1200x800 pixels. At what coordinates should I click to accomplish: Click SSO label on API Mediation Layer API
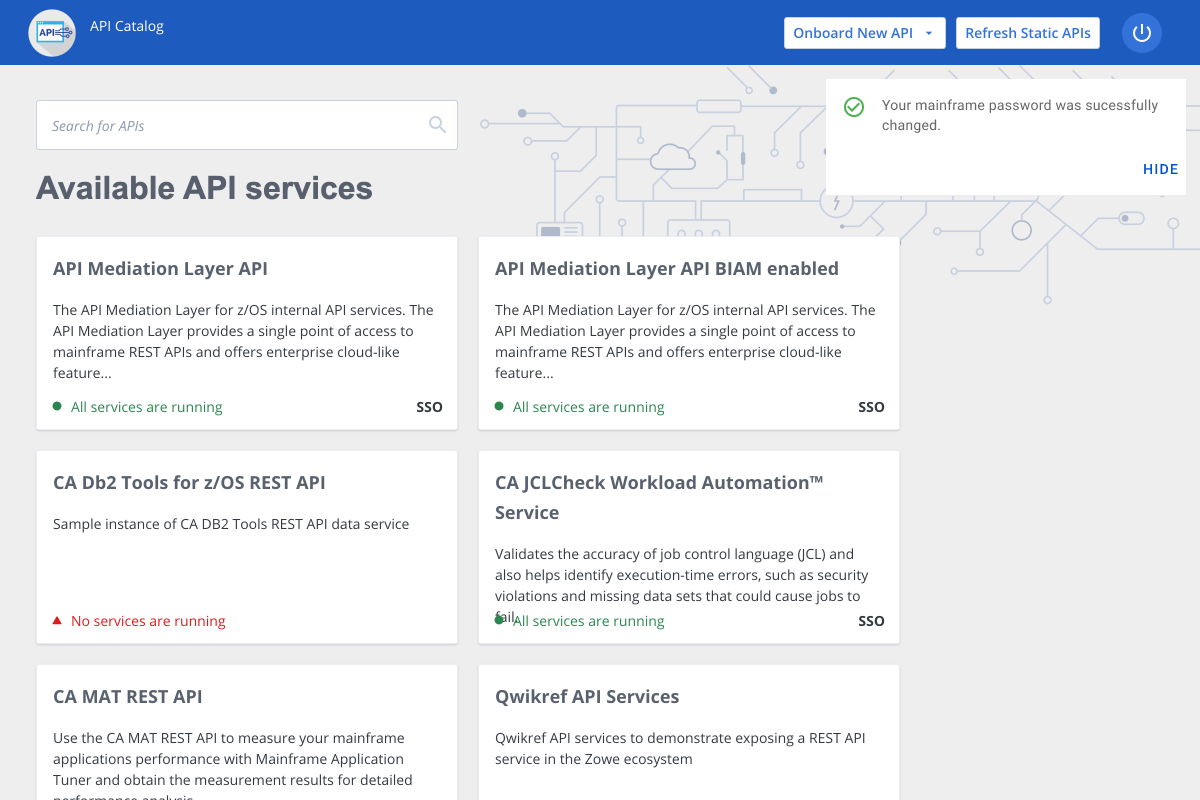[x=429, y=407]
